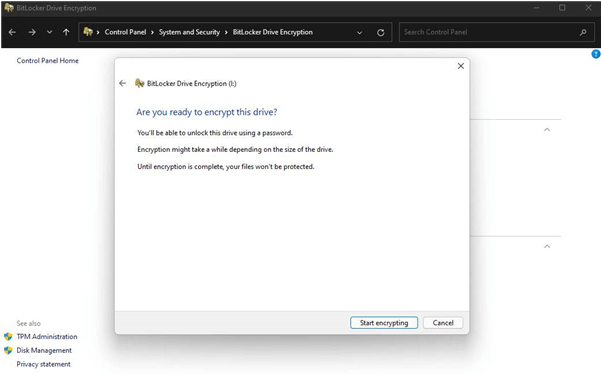Screen dimensions: 602x374
Task: Click the Start encrypting button
Action: pyautogui.click(x=384, y=323)
